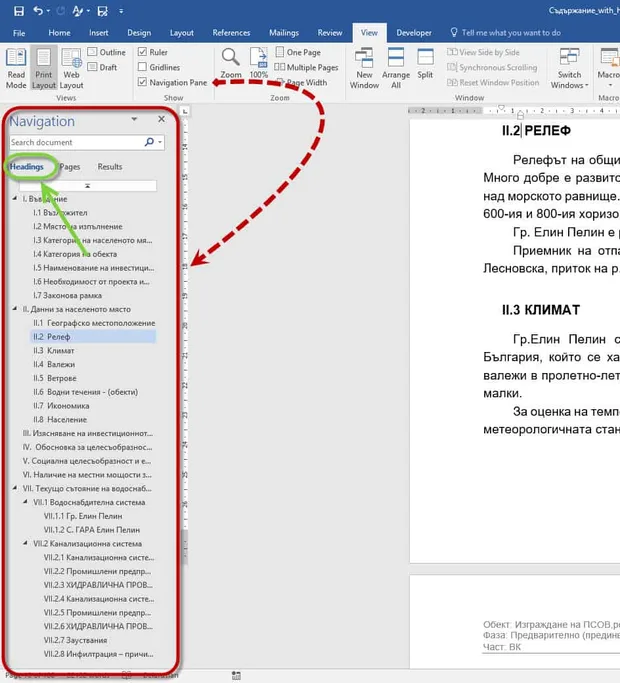Choose Multiple Pages zoom

306,67
